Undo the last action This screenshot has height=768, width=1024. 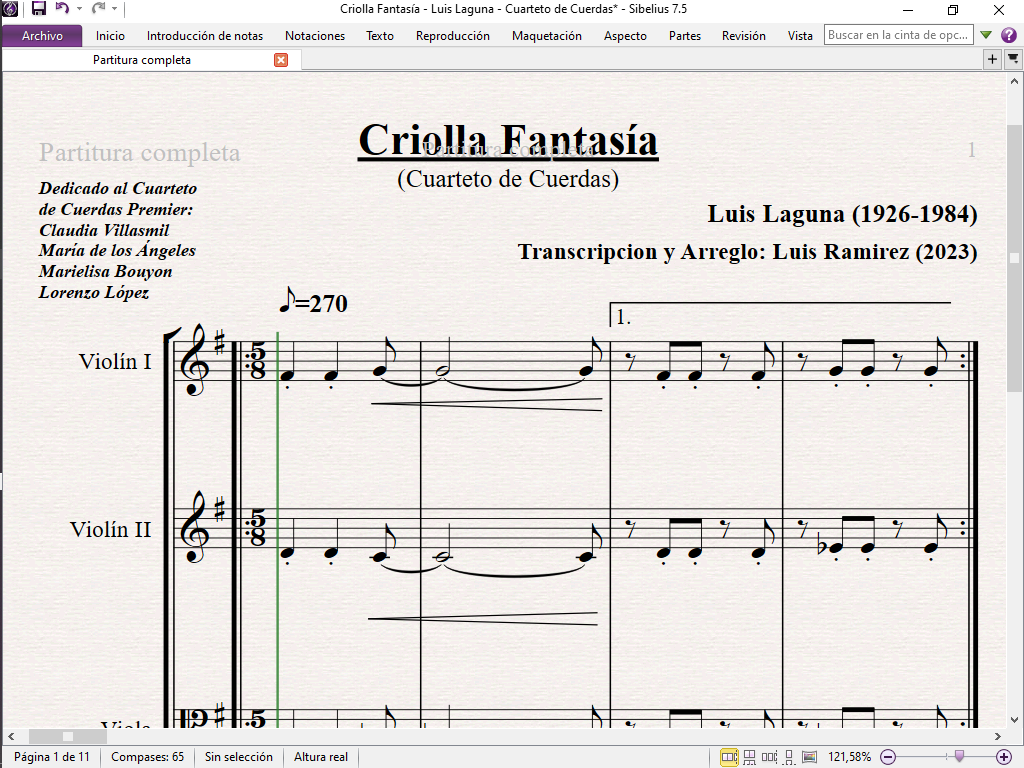[62, 8]
